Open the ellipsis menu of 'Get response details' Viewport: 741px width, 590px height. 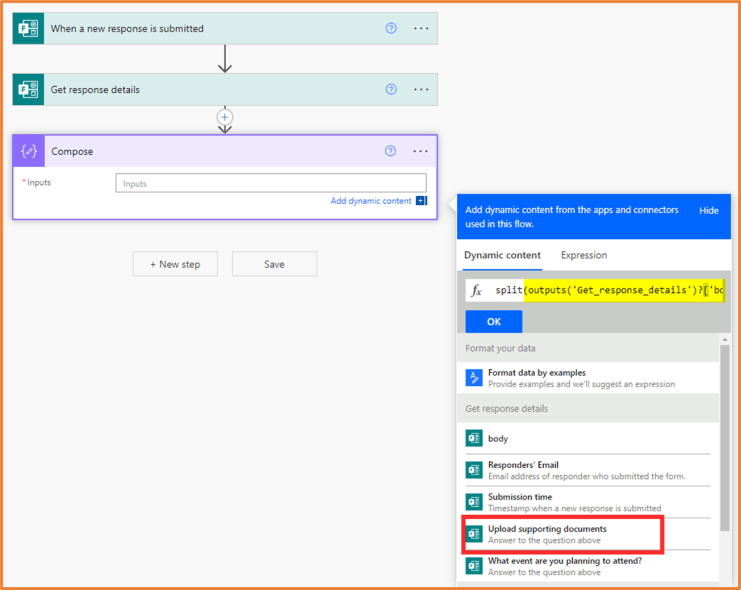pos(421,89)
